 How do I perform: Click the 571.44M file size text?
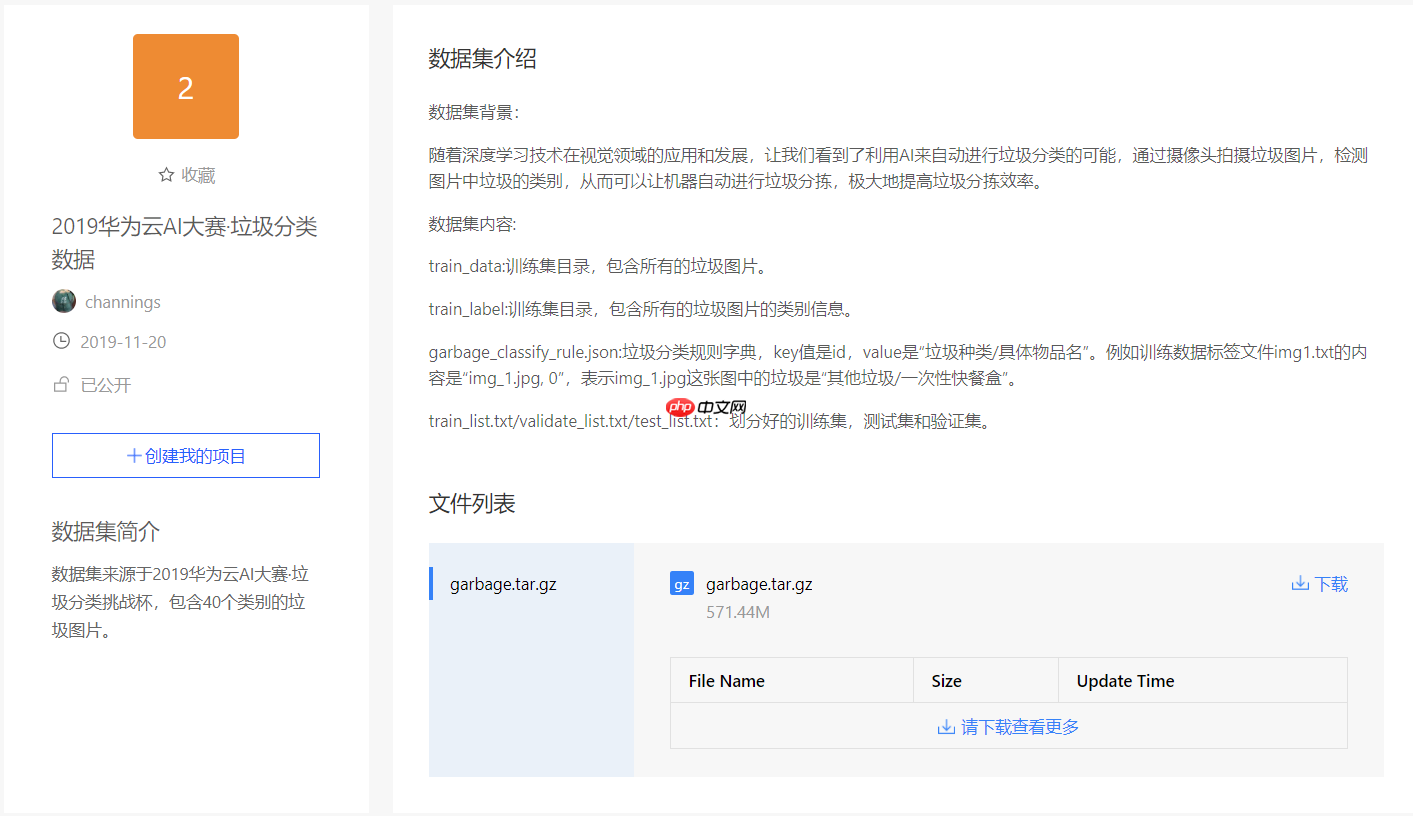(x=738, y=612)
